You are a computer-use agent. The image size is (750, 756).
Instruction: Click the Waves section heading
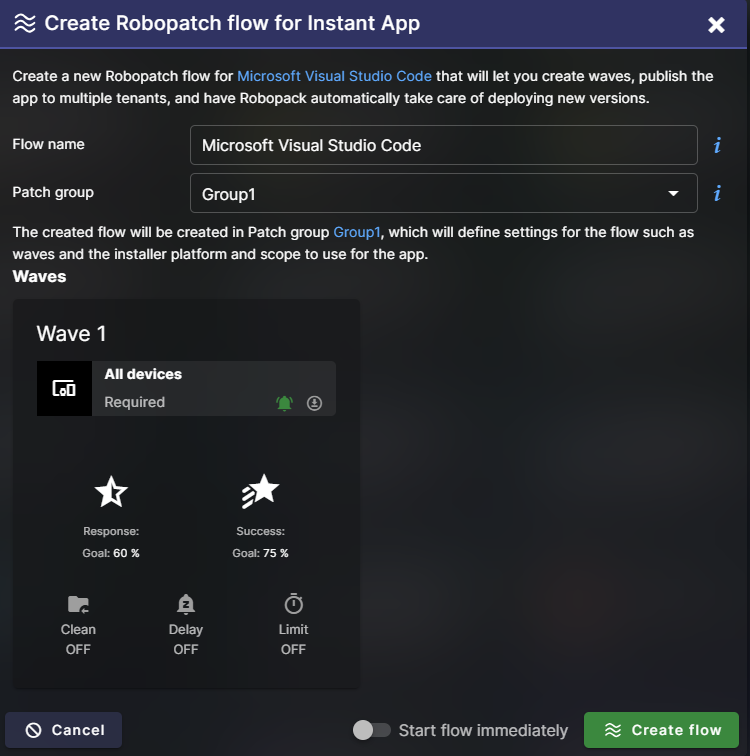tap(40, 276)
